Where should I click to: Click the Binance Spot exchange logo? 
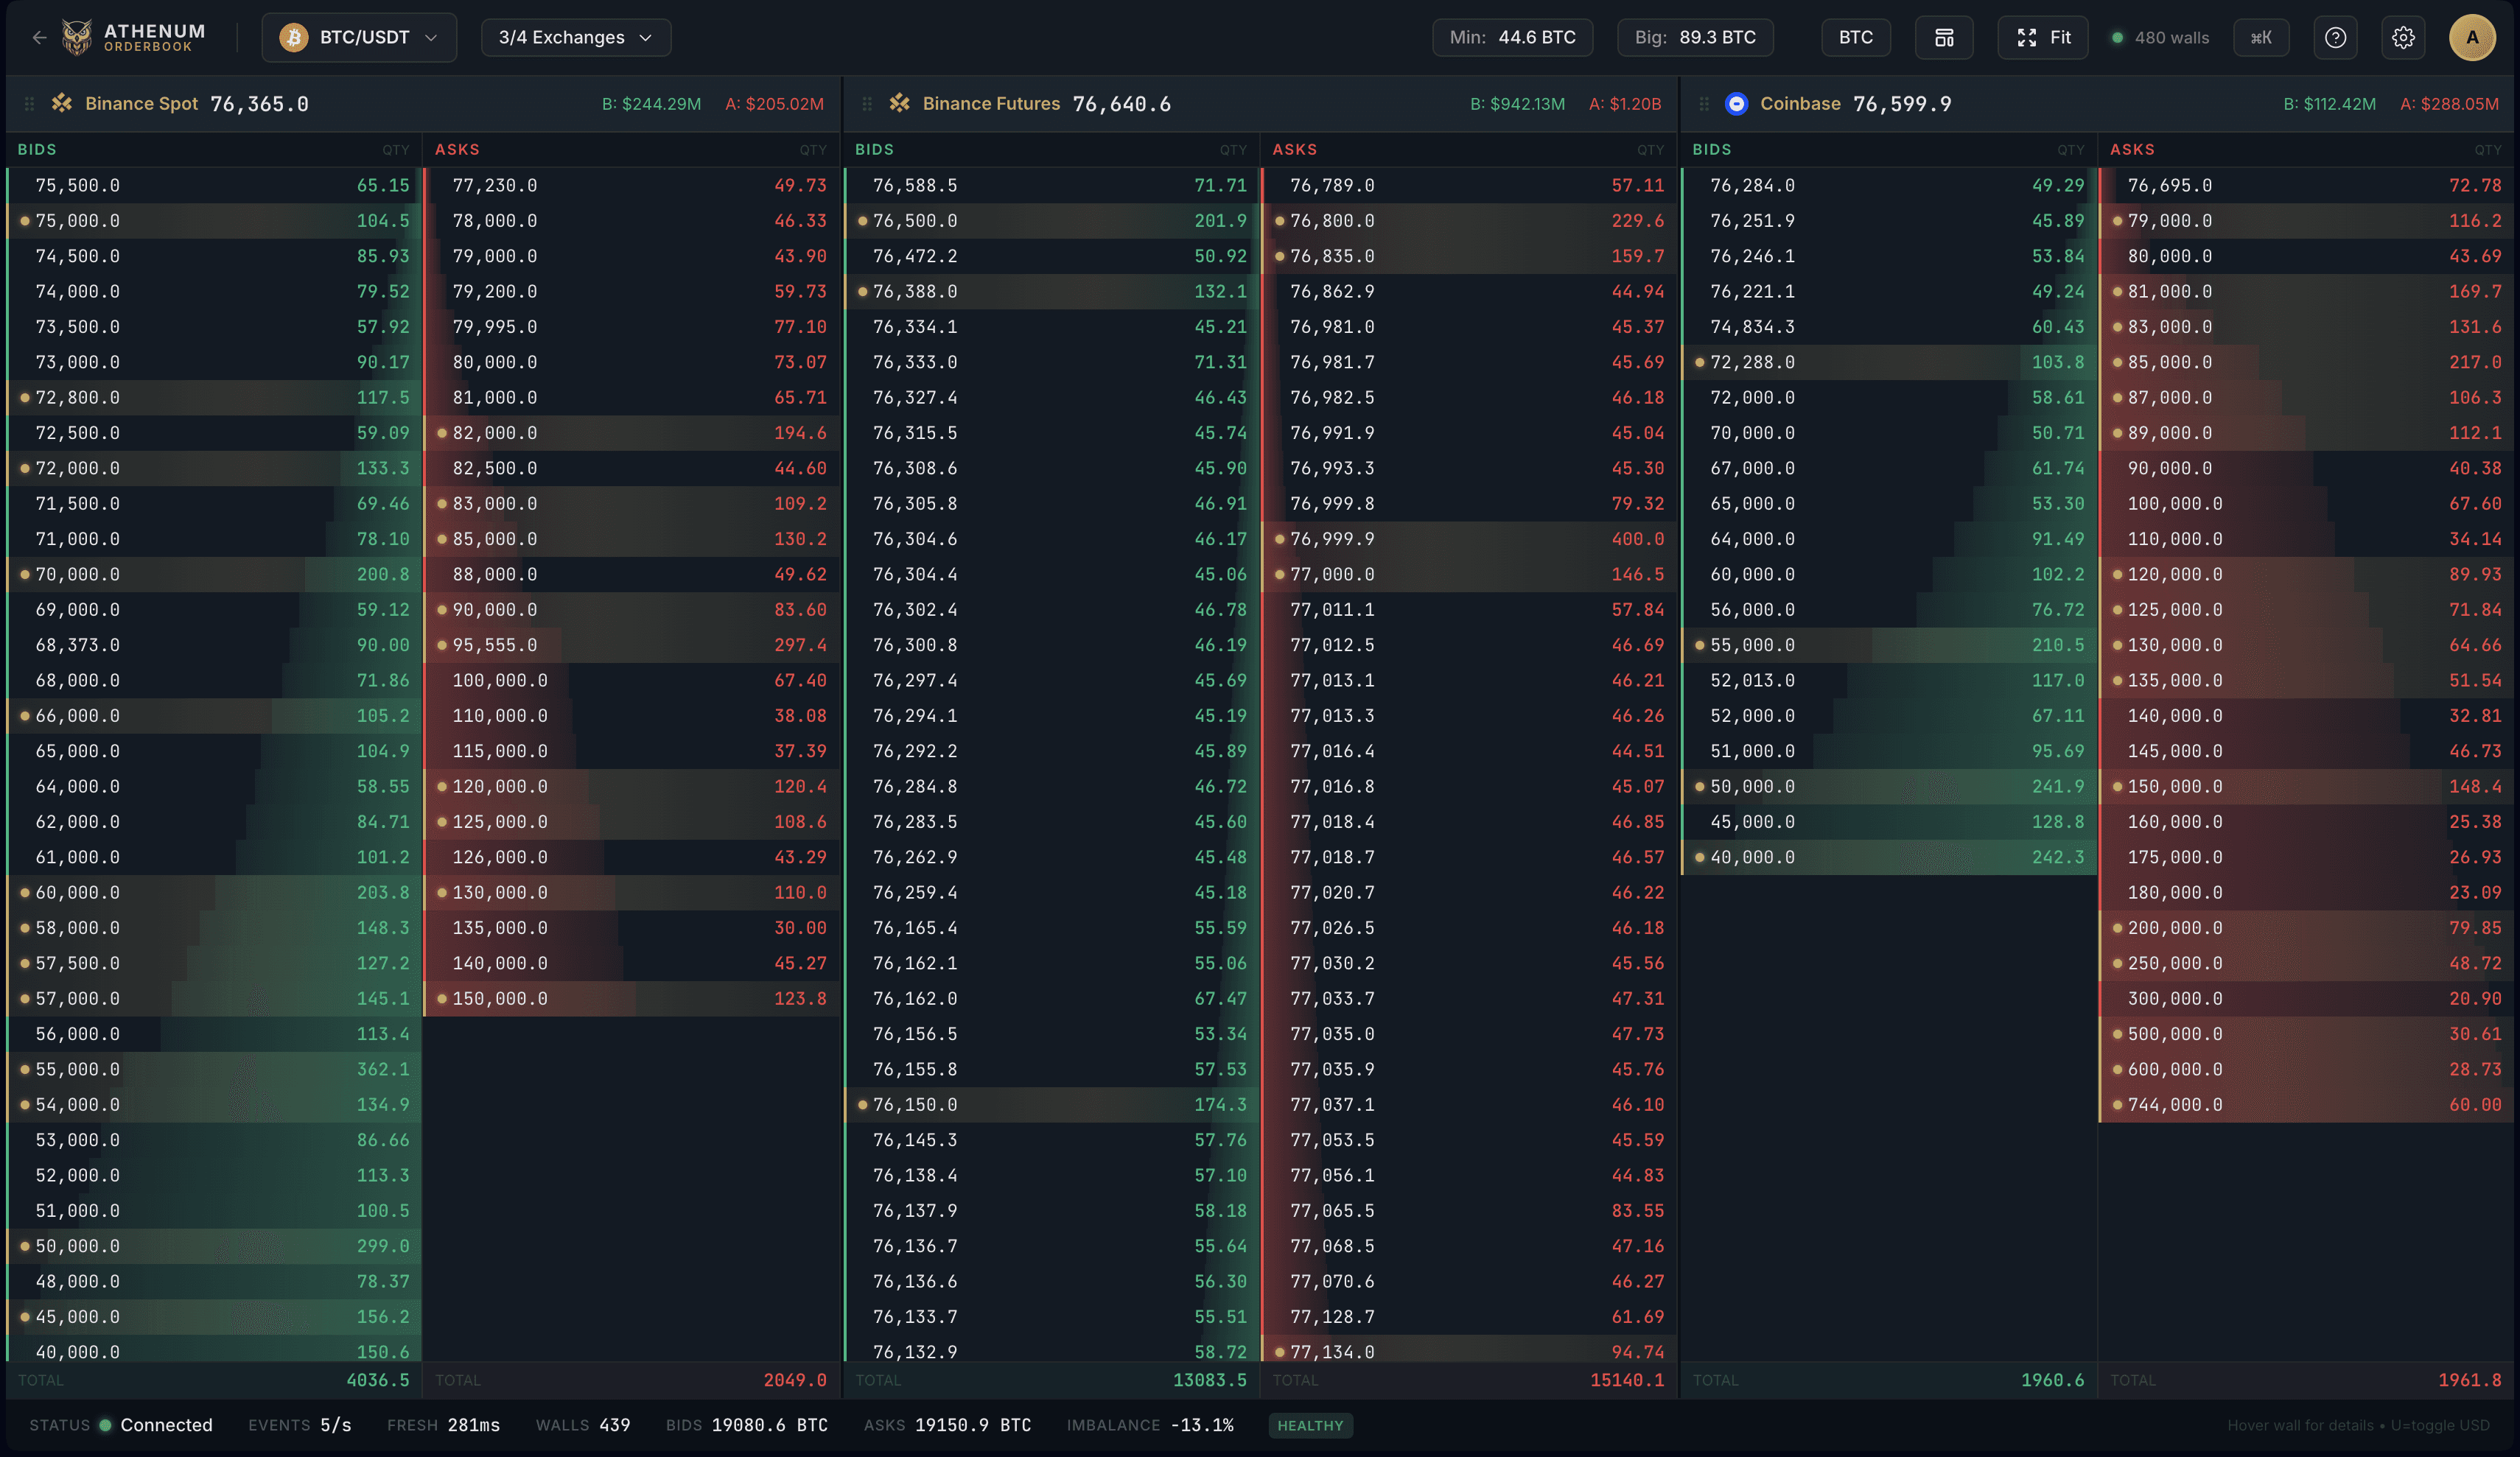point(62,103)
